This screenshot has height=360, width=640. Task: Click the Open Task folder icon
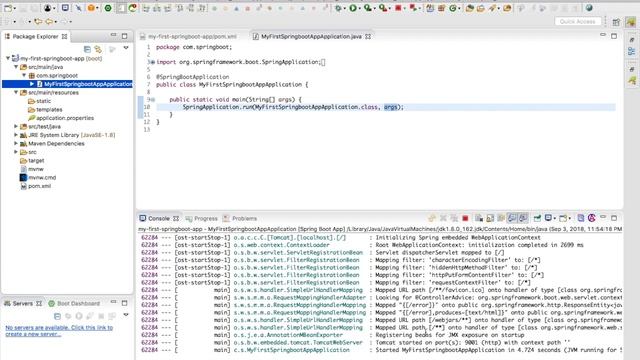click(481, 8)
